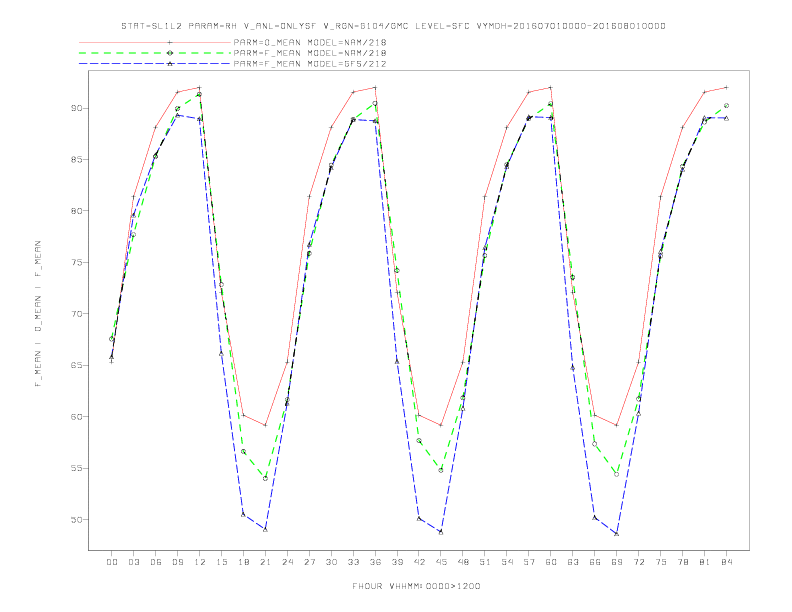This screenshot has width=792, height=612.
Task: Click y-axis tick label 80
Action: click(x=76, y=211)
